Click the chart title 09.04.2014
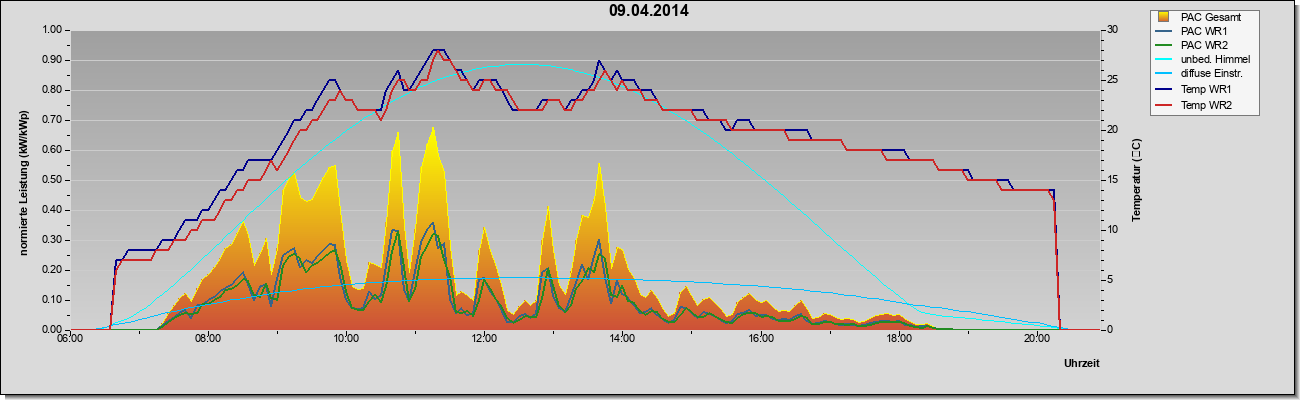Viewport: 1300px width, 400px height. (648, 11)
